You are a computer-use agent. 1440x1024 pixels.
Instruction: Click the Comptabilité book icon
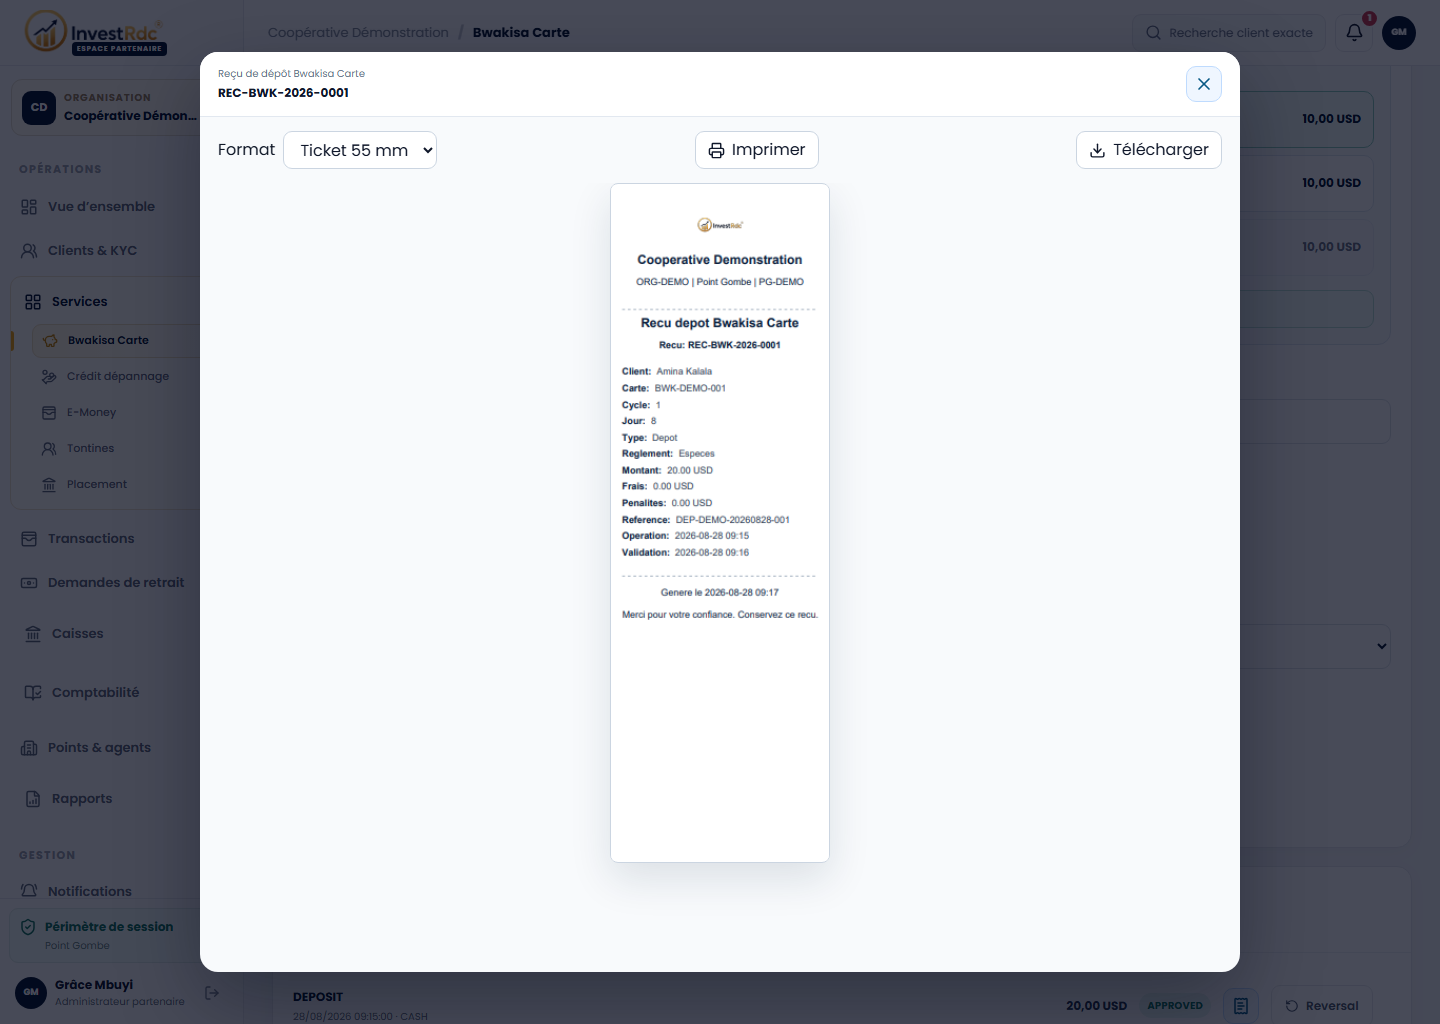click(x=33, y=692)
